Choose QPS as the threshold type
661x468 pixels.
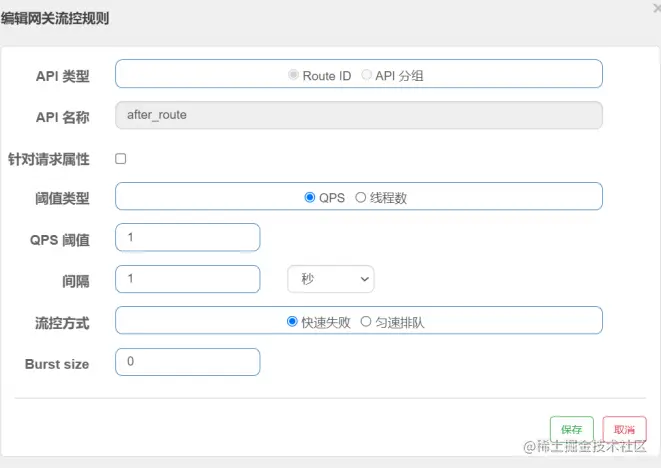coord(309,197)
